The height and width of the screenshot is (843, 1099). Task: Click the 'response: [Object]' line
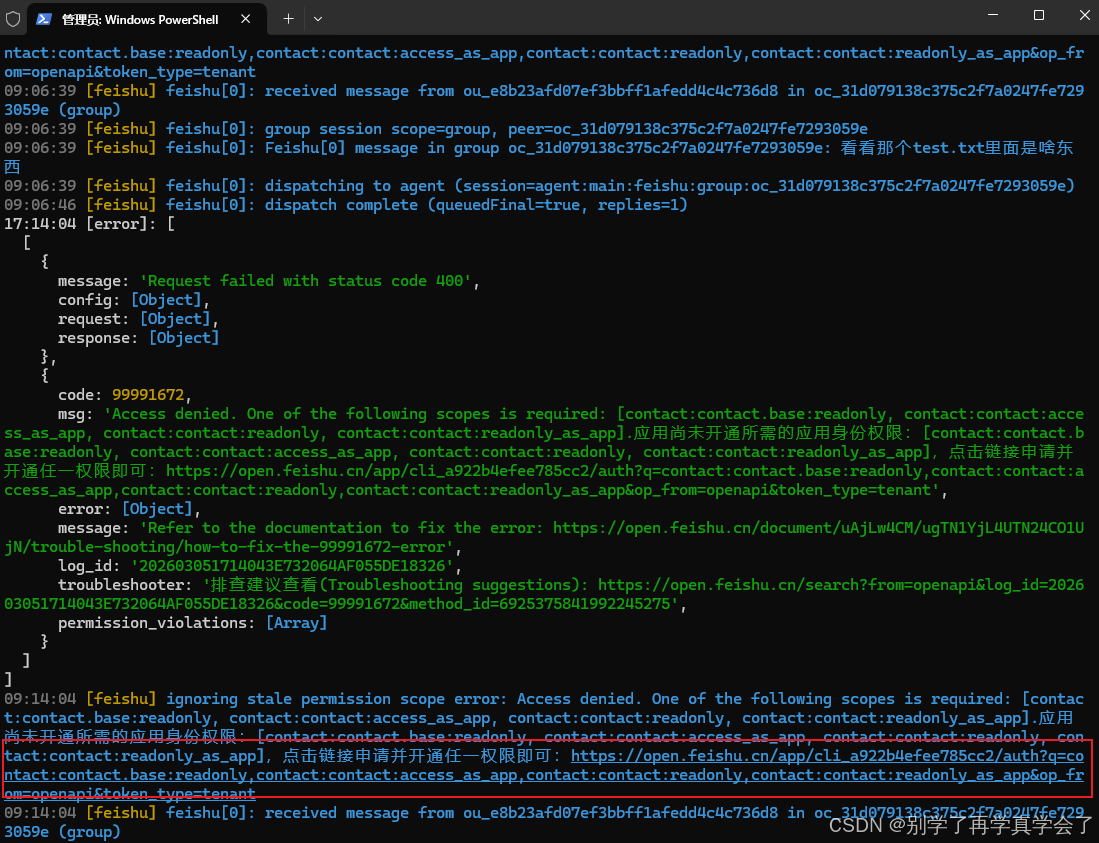pyautogui.click(x=139, y=338)
